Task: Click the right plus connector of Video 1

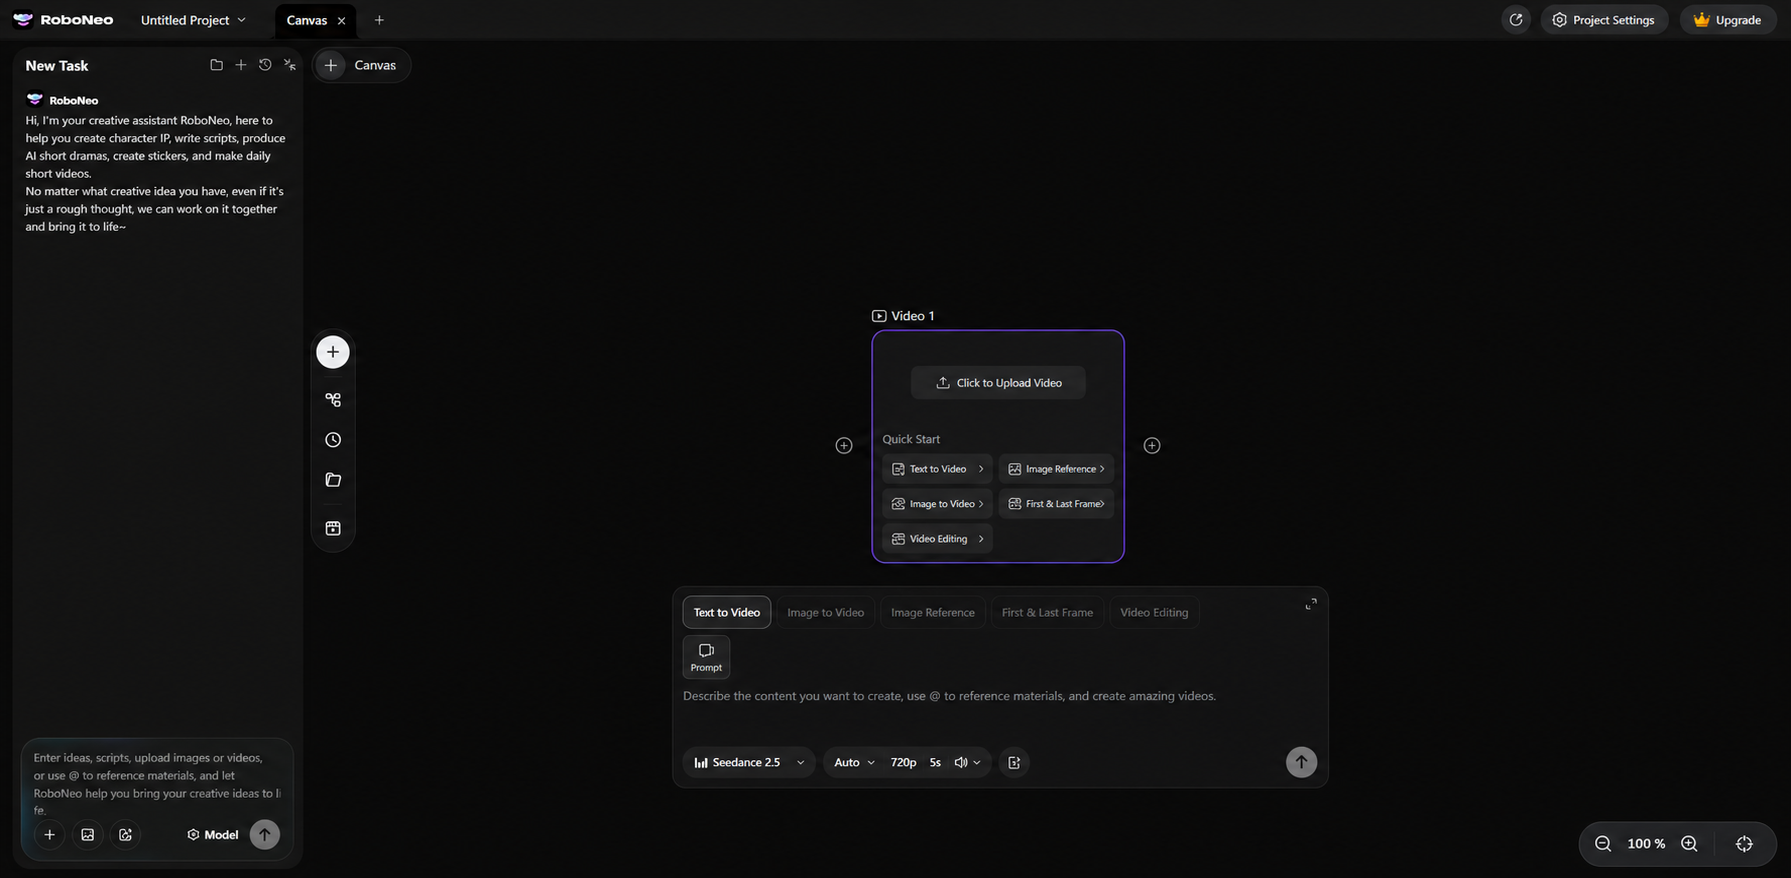Action: pos(1152,446)
